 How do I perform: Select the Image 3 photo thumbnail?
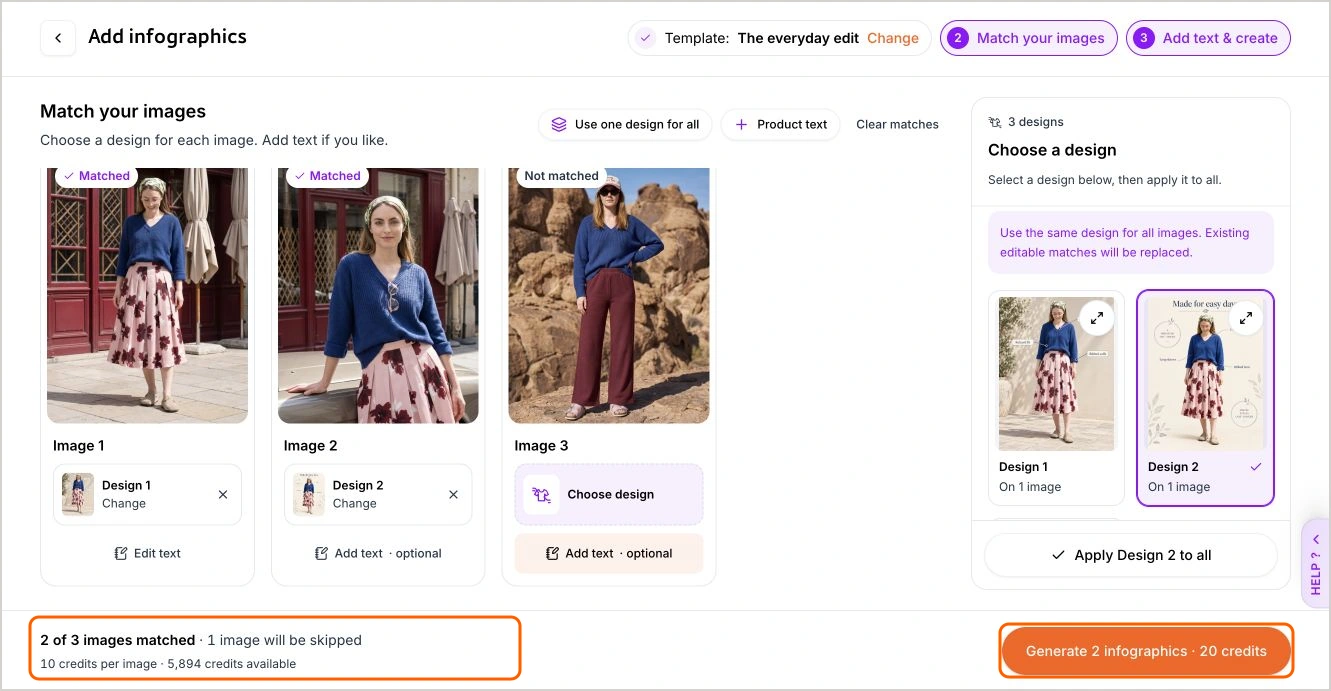[x=609, y=295]
